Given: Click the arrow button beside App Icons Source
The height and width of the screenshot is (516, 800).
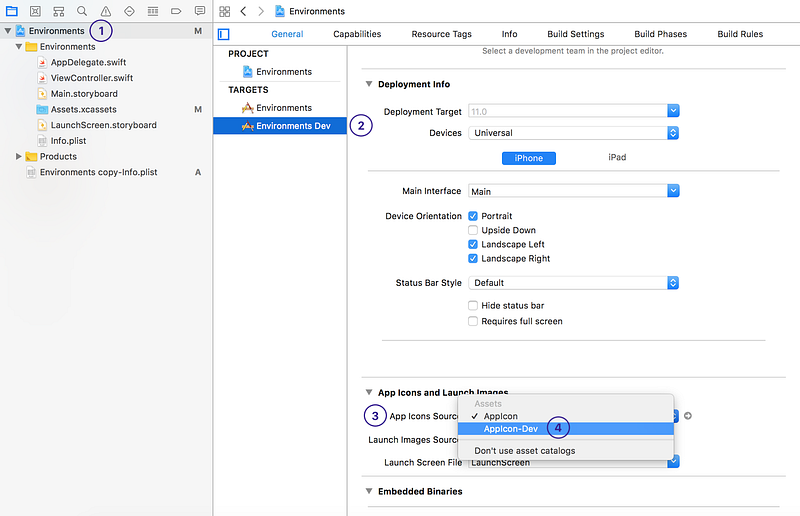Looking at the screenshot, I should pos(688,416).
